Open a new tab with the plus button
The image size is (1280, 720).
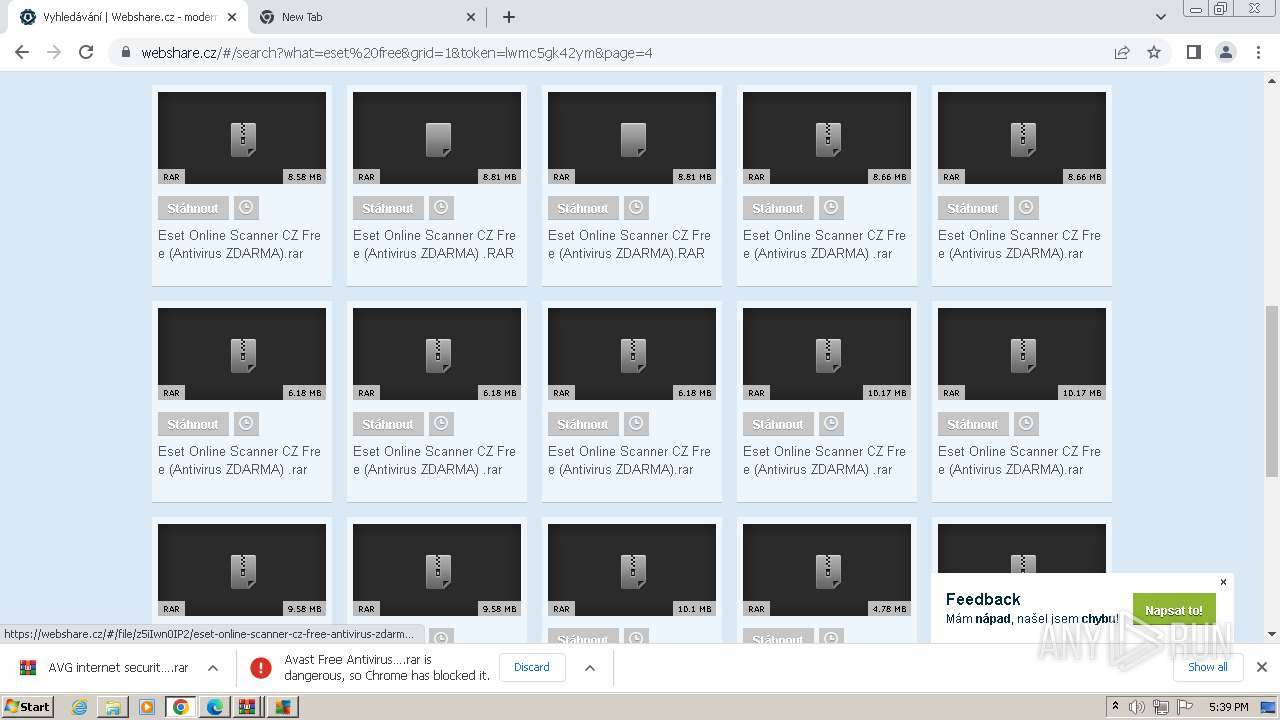coord(508,17)
